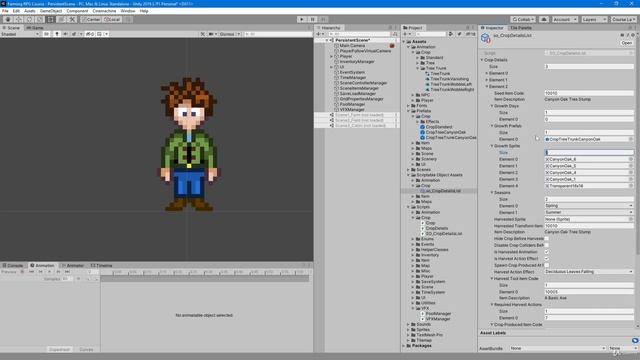Open Account dropdown
Screen dimensions: 640x360
click(x=565, y=19)
